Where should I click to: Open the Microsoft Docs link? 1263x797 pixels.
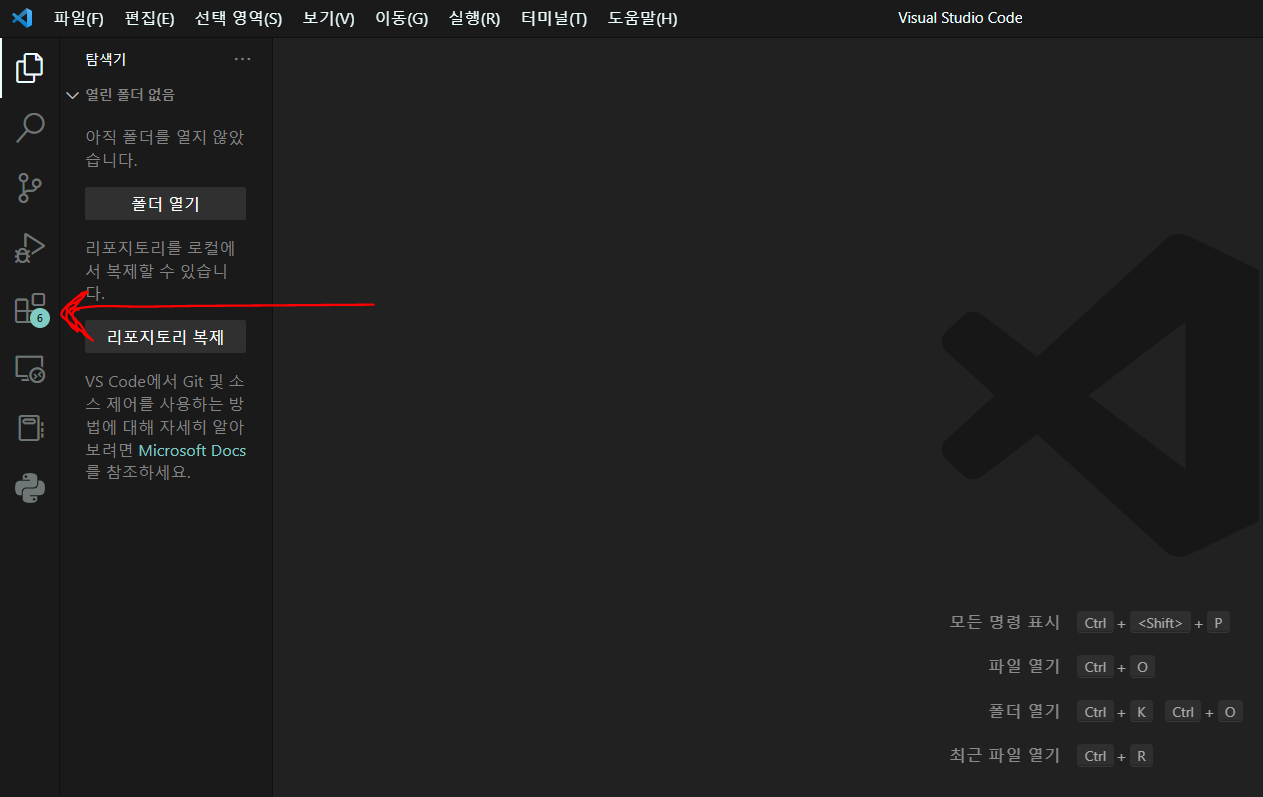click(192, 450)
